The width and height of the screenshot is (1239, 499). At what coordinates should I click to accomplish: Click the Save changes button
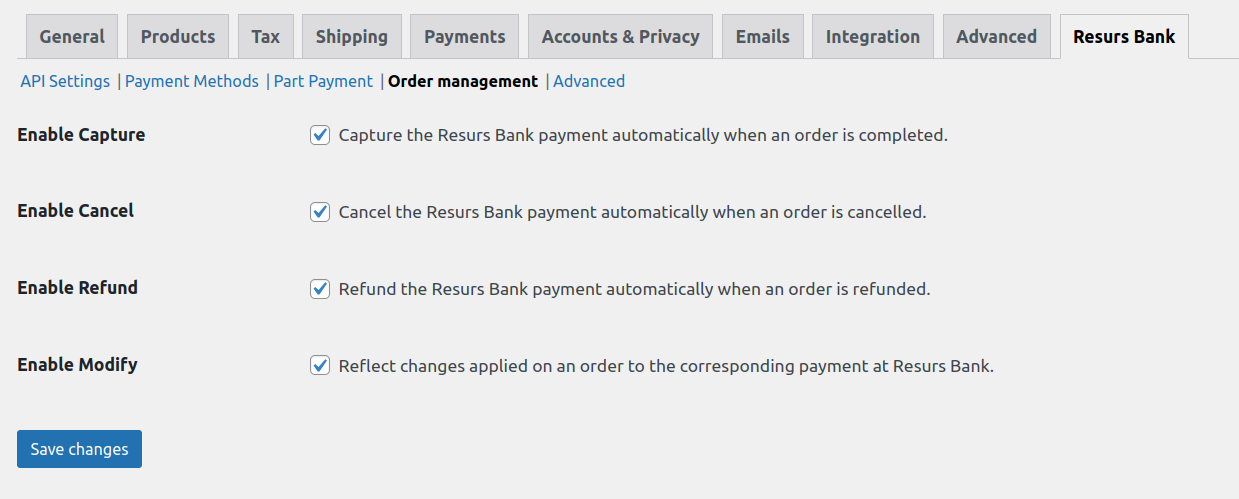[79, 449]
